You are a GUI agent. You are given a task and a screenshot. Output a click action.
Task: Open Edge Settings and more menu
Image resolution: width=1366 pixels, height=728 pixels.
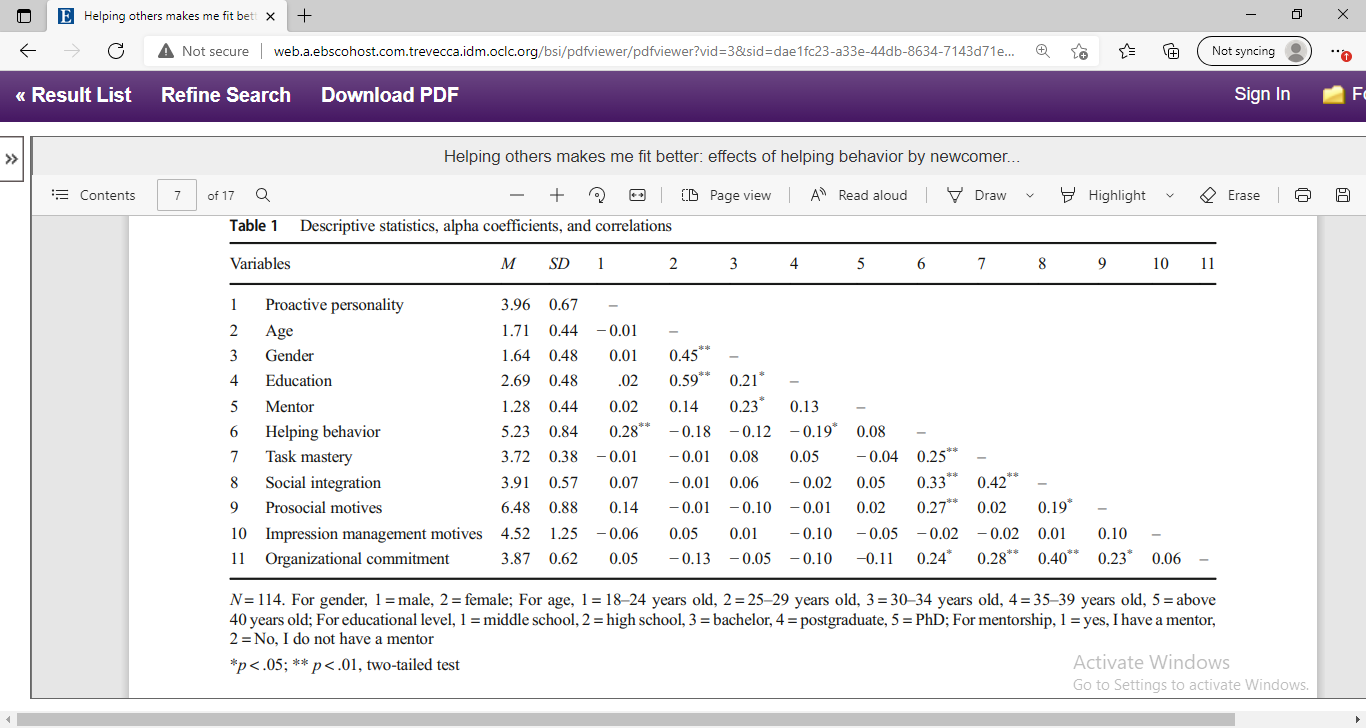point(1341,51)
